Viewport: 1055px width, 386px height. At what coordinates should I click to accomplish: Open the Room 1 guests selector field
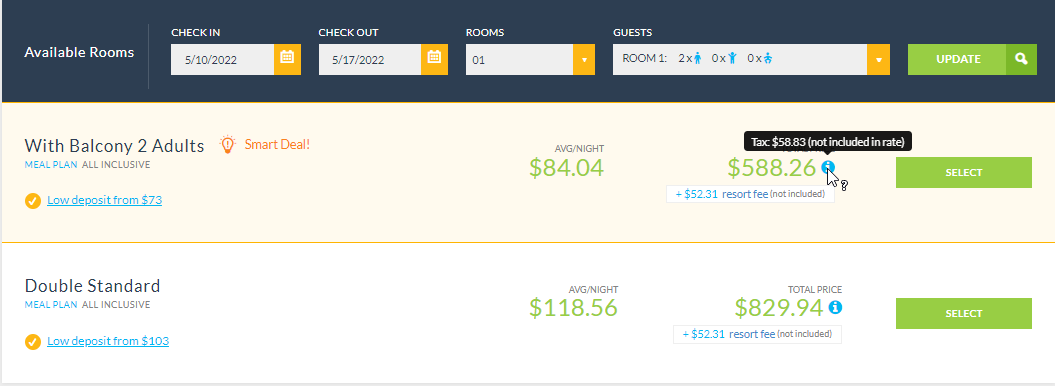pyautogui.click(x=740, y=59)
